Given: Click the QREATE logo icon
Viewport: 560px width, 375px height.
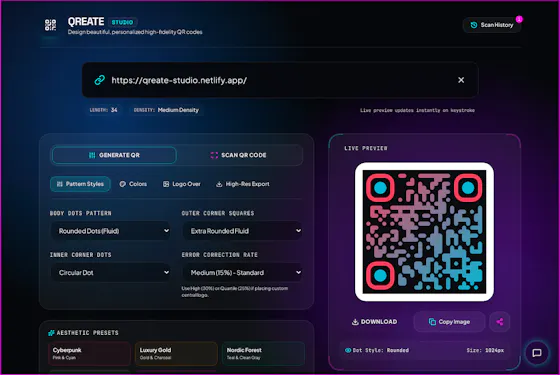Looking at the screenshot, I should pos(50,25).
